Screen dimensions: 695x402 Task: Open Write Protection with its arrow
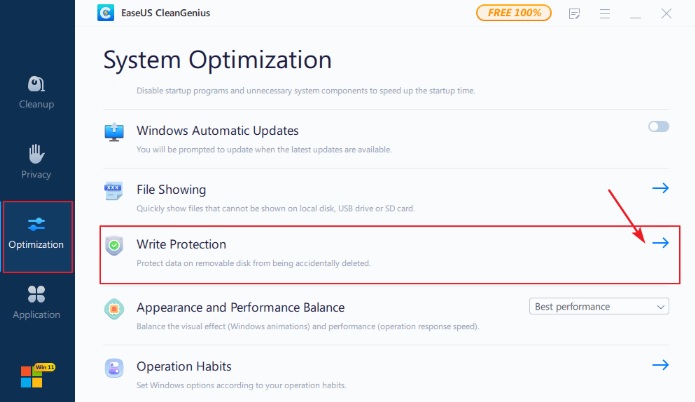click(660, 243)
